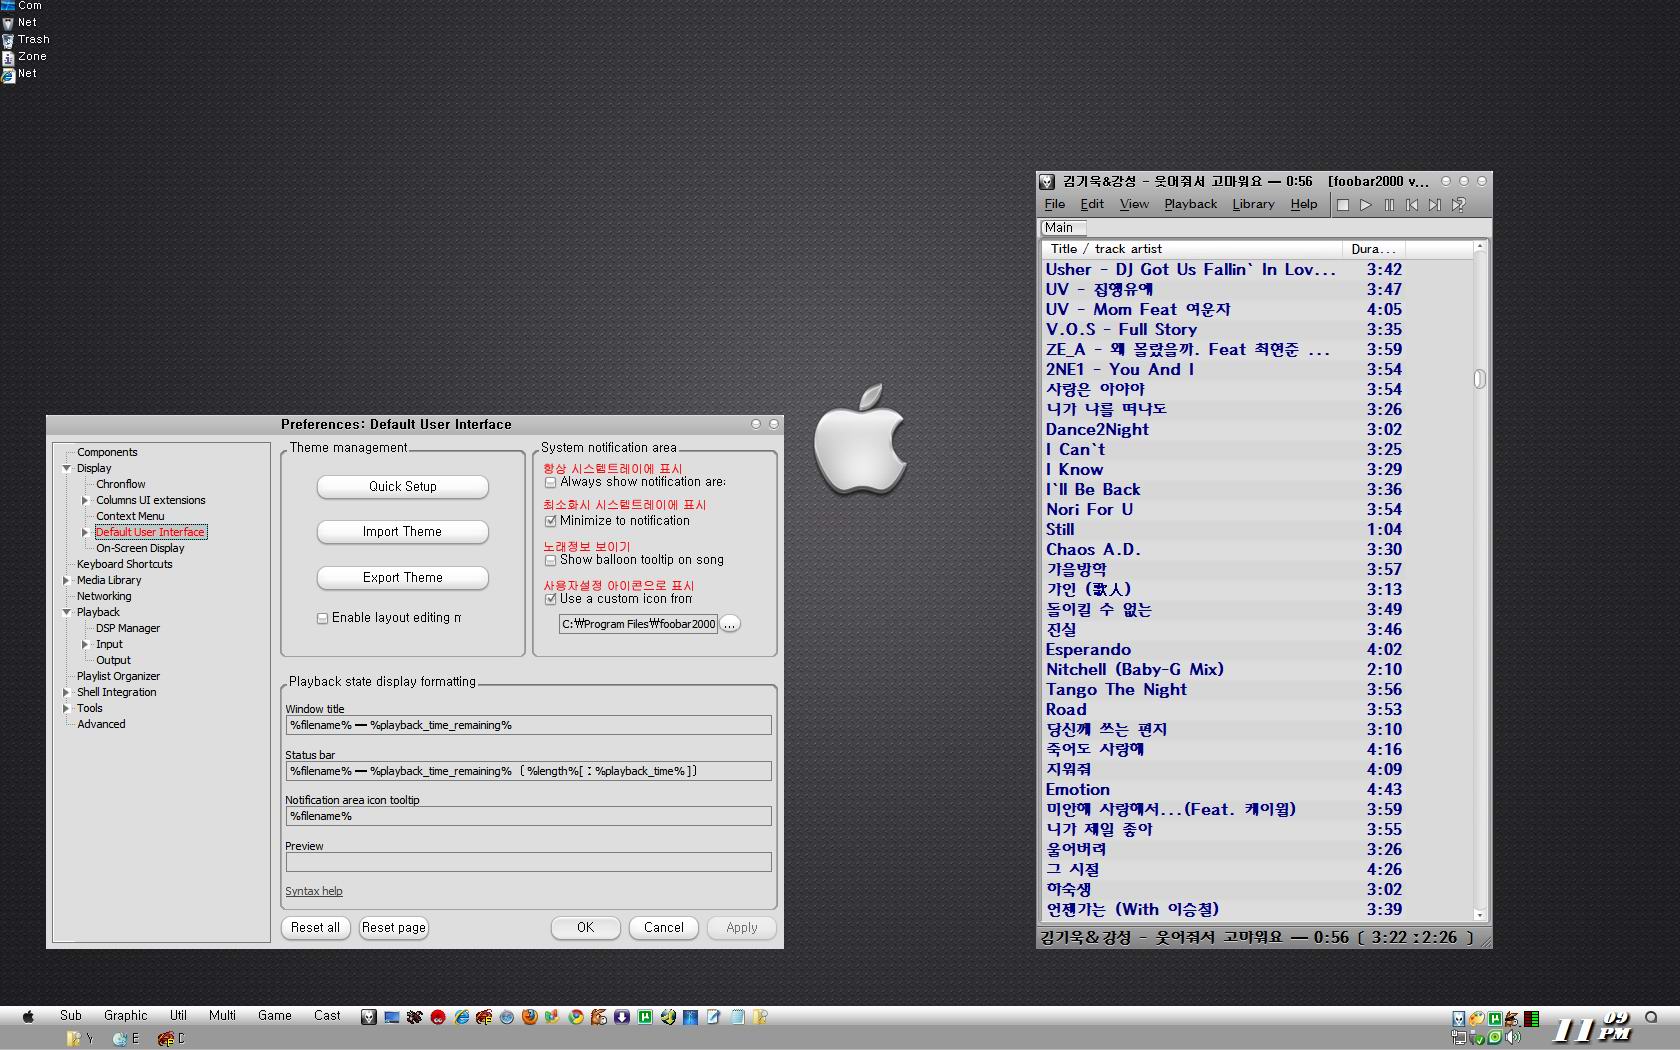Open the Playback menu in foobar2000

tap(1191, 204)
